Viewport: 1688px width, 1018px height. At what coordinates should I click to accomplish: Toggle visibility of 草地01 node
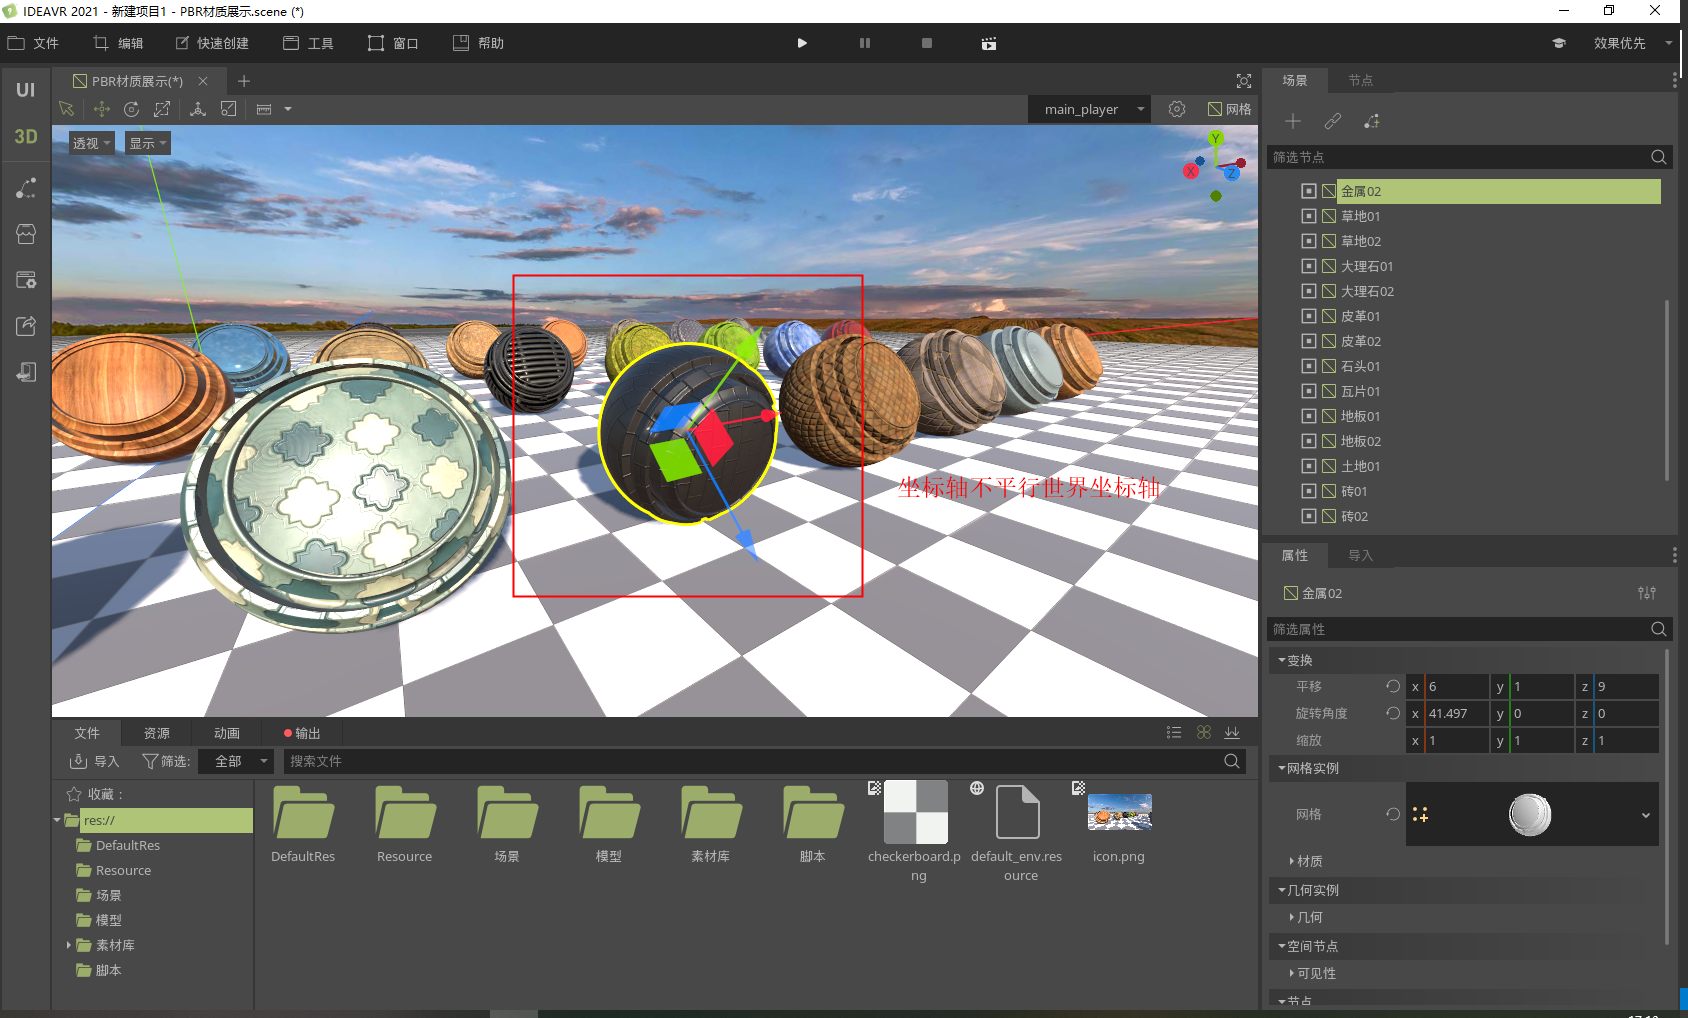coord(1308,216)
